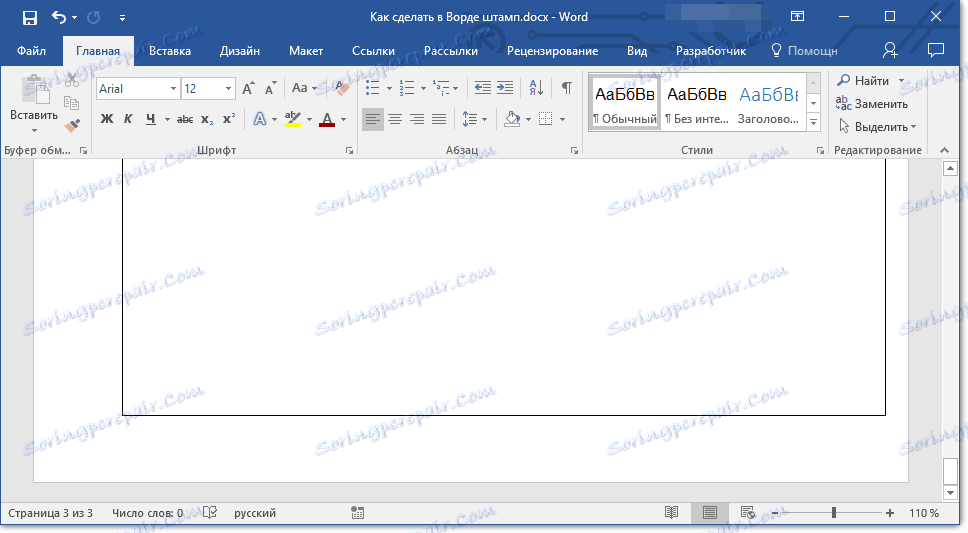Viewport: 968px width, 533px height.
Task: Justify the paragraph text
Action: pos(439,119)
